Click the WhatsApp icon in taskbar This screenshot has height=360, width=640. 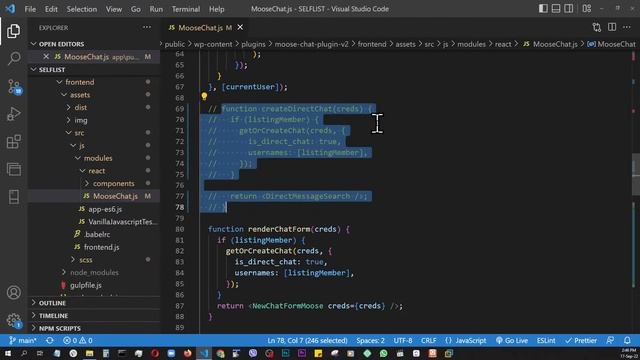tap(384, 353)
